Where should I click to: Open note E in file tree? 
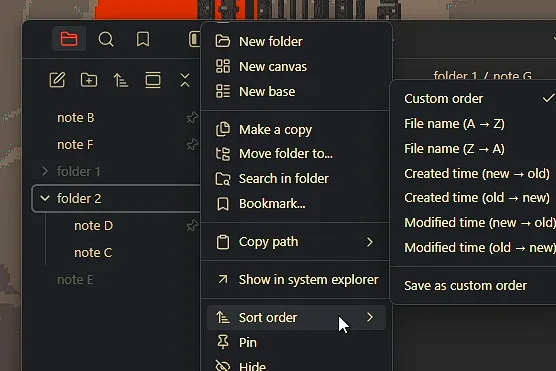pyautogui.click(x=75, y=279)
